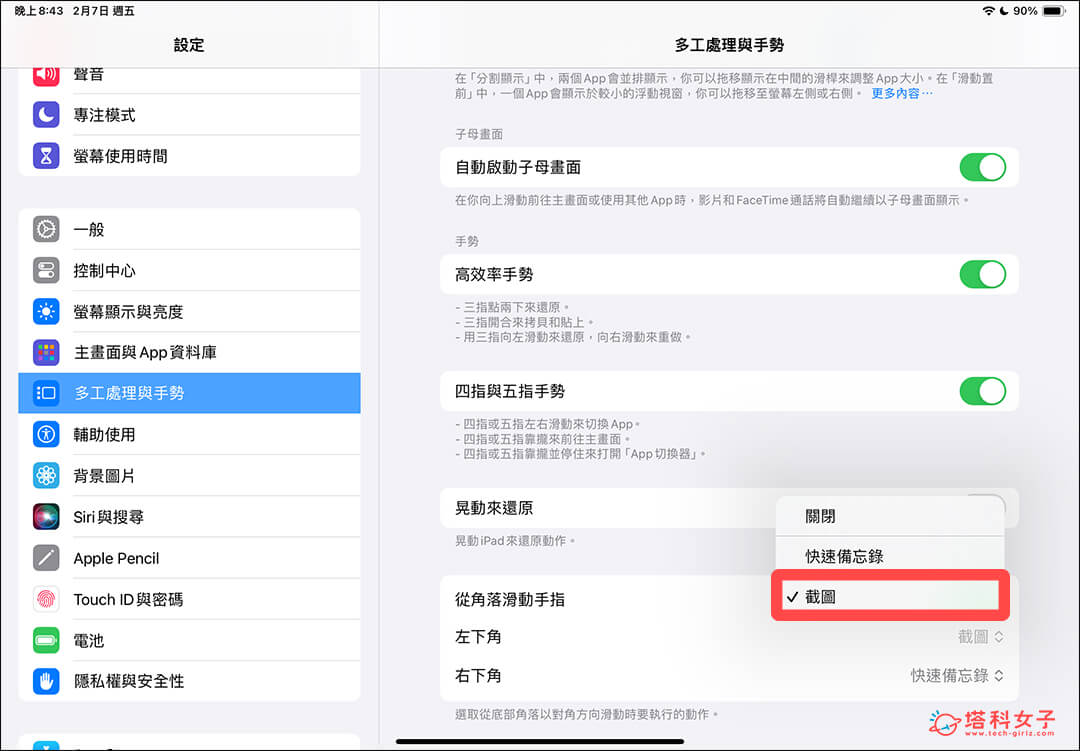Open 右下角 快速備忘錄 dropdown
The height and width of the screenshot is (751, 1080).
point(957,676)
